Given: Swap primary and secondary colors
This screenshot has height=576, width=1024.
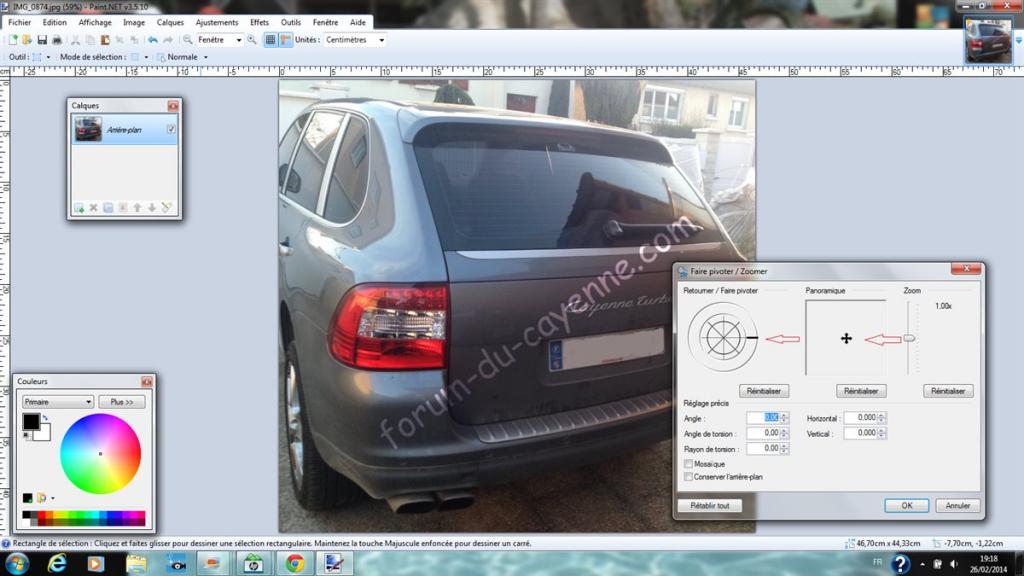Looking at the screenshot, I should pos(45,417).
